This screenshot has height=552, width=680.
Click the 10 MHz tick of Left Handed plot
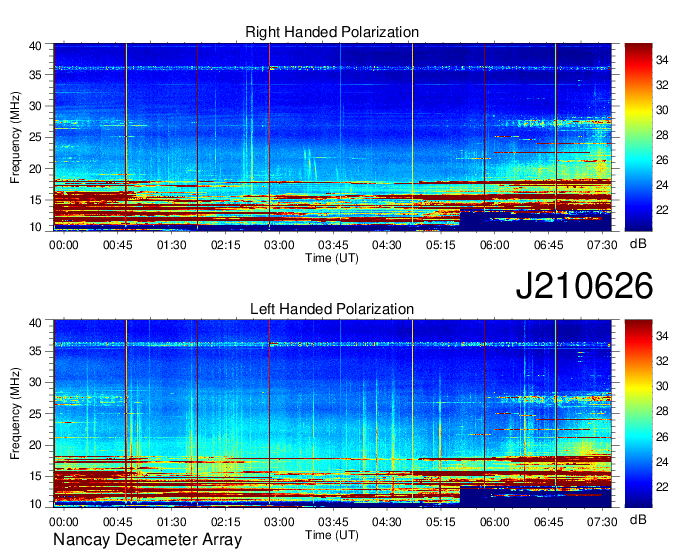click(36, 504)
